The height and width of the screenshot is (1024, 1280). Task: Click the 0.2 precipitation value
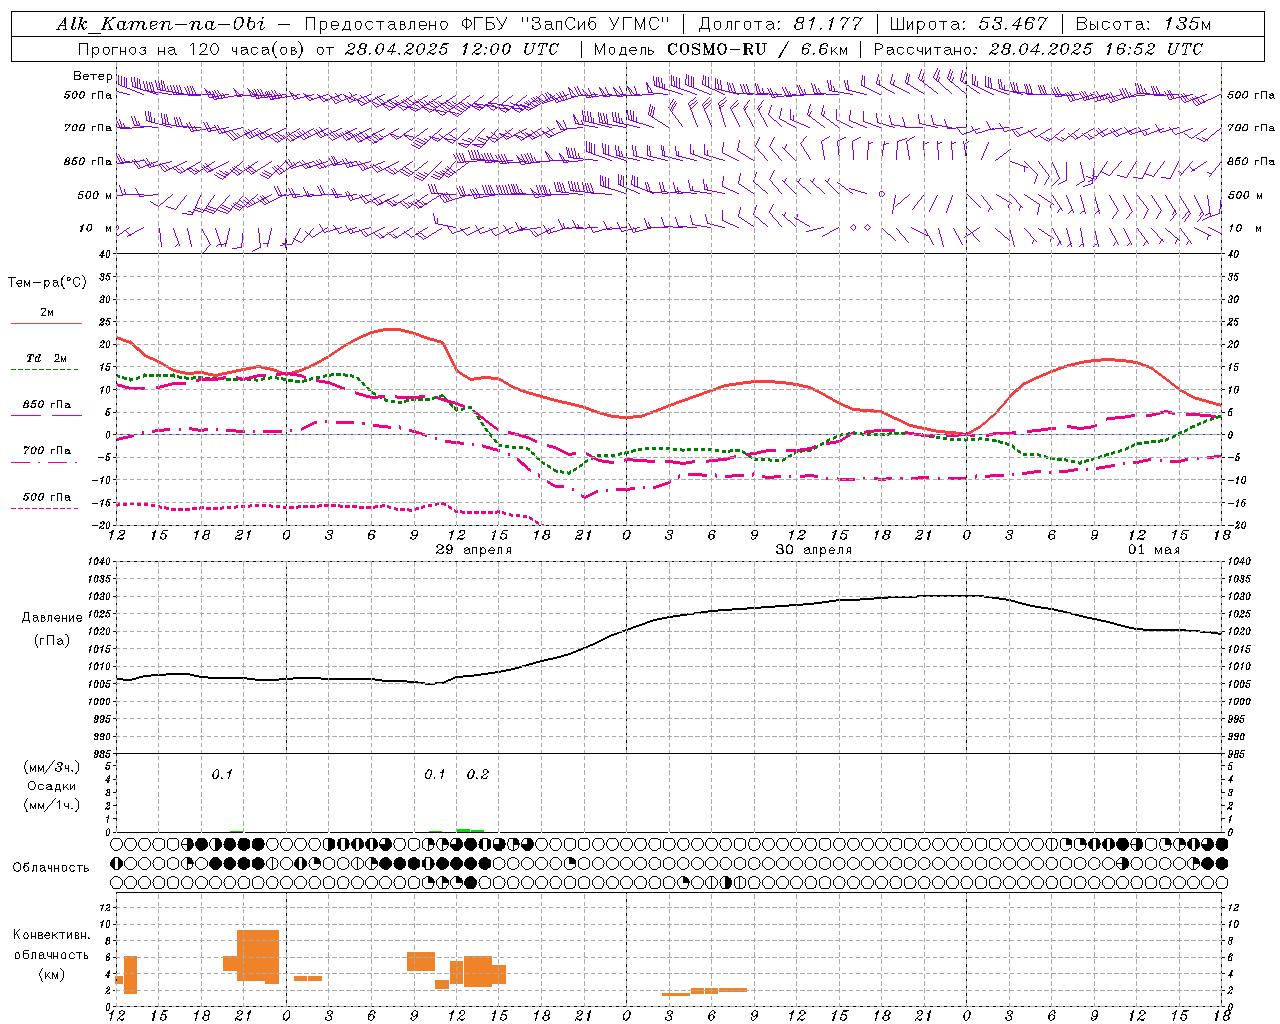(x=478, y=774)
